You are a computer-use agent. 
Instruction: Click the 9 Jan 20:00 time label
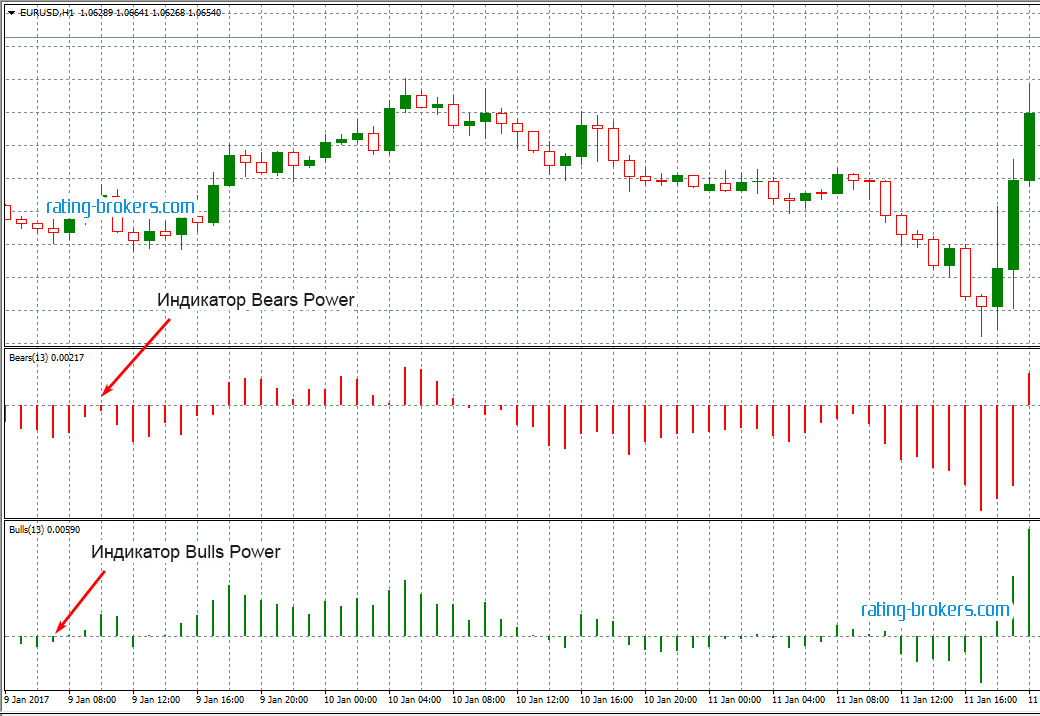[284, 699]
